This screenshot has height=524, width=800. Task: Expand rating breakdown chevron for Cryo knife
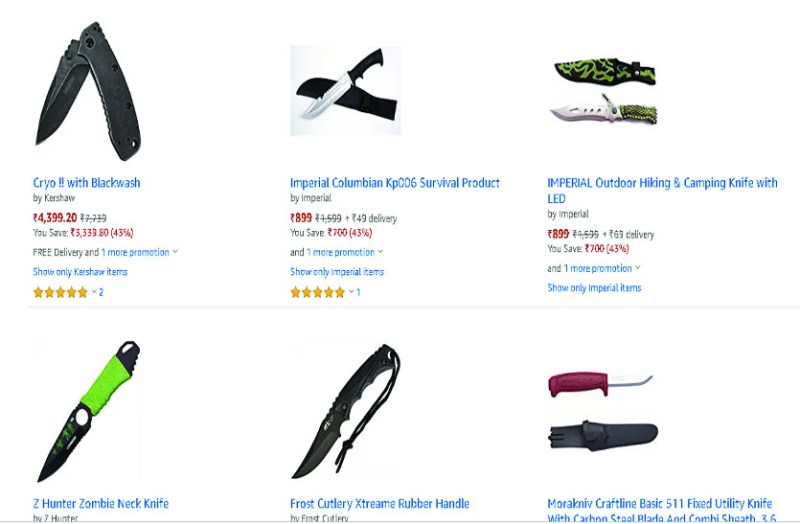click(x=94, y=292)
